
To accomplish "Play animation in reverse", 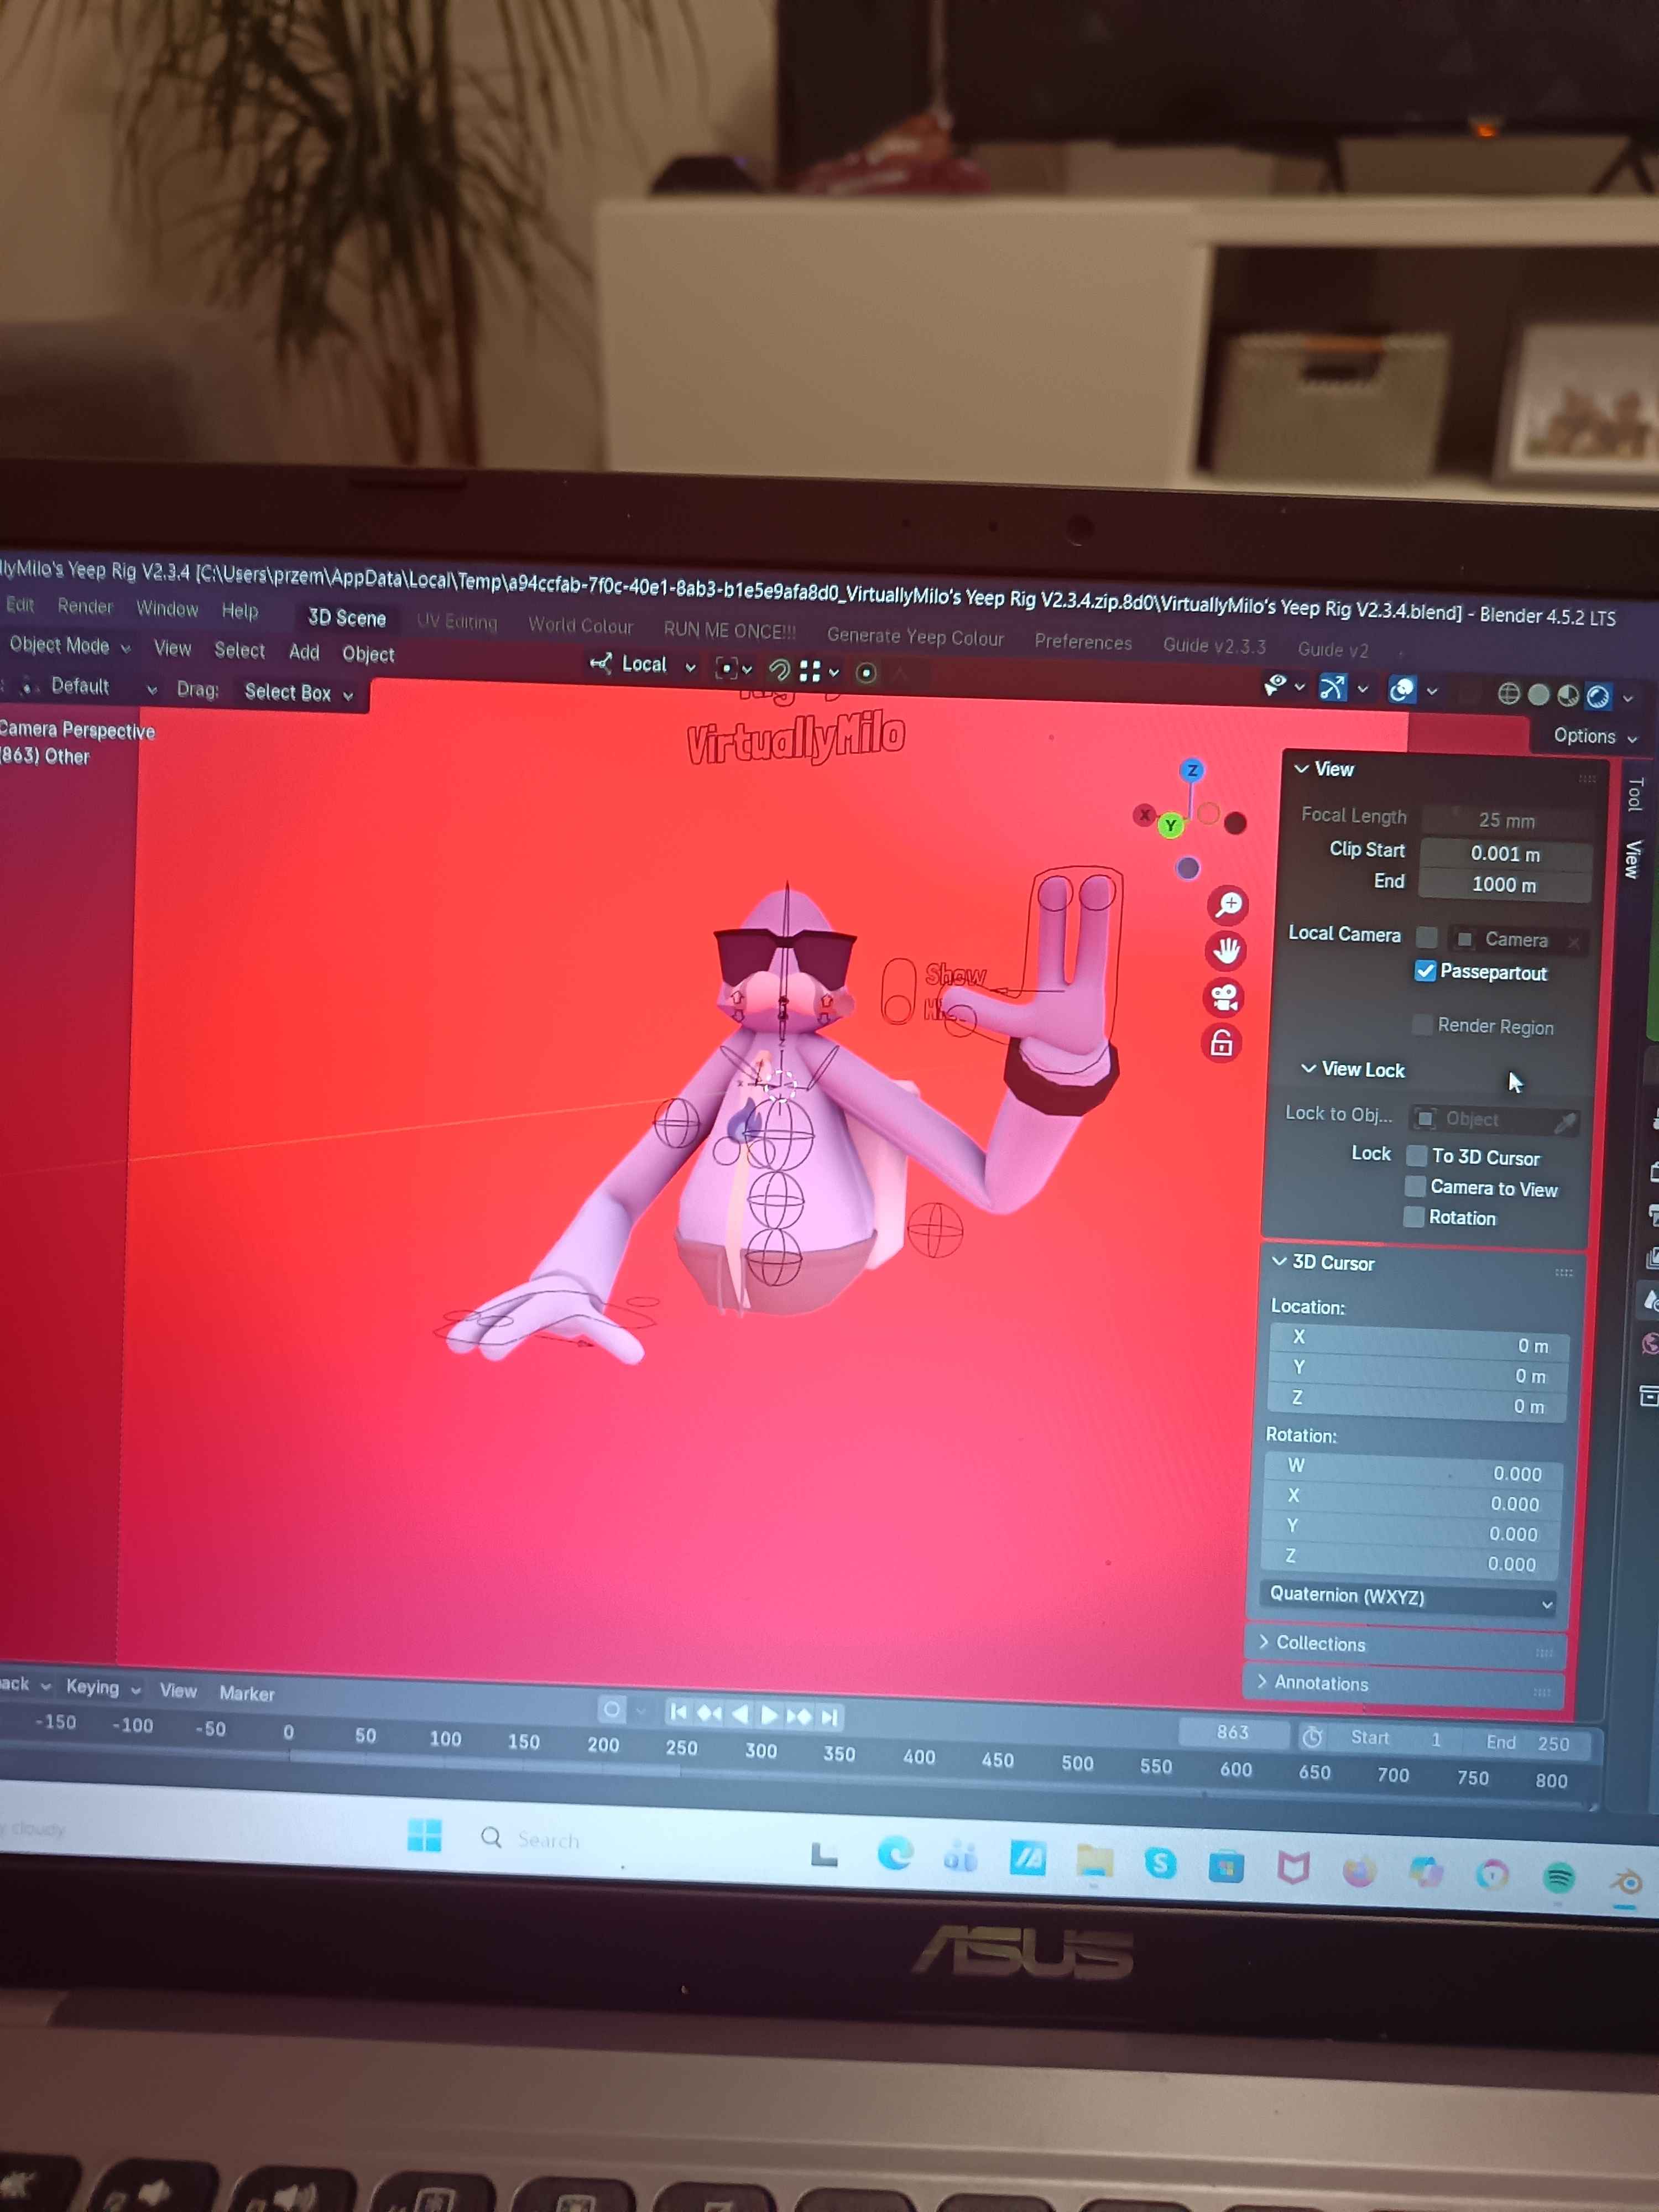I will pos(740,1714).
